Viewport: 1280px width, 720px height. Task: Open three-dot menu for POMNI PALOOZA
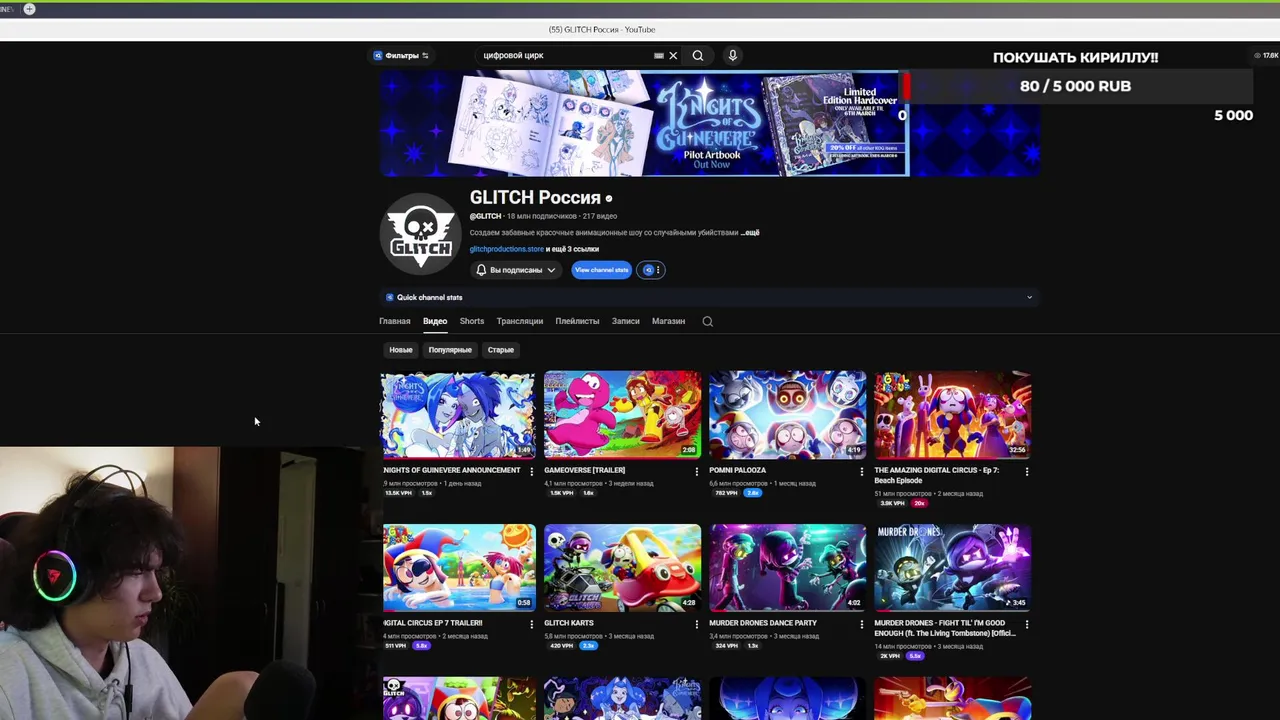click(x=862, y=471)
